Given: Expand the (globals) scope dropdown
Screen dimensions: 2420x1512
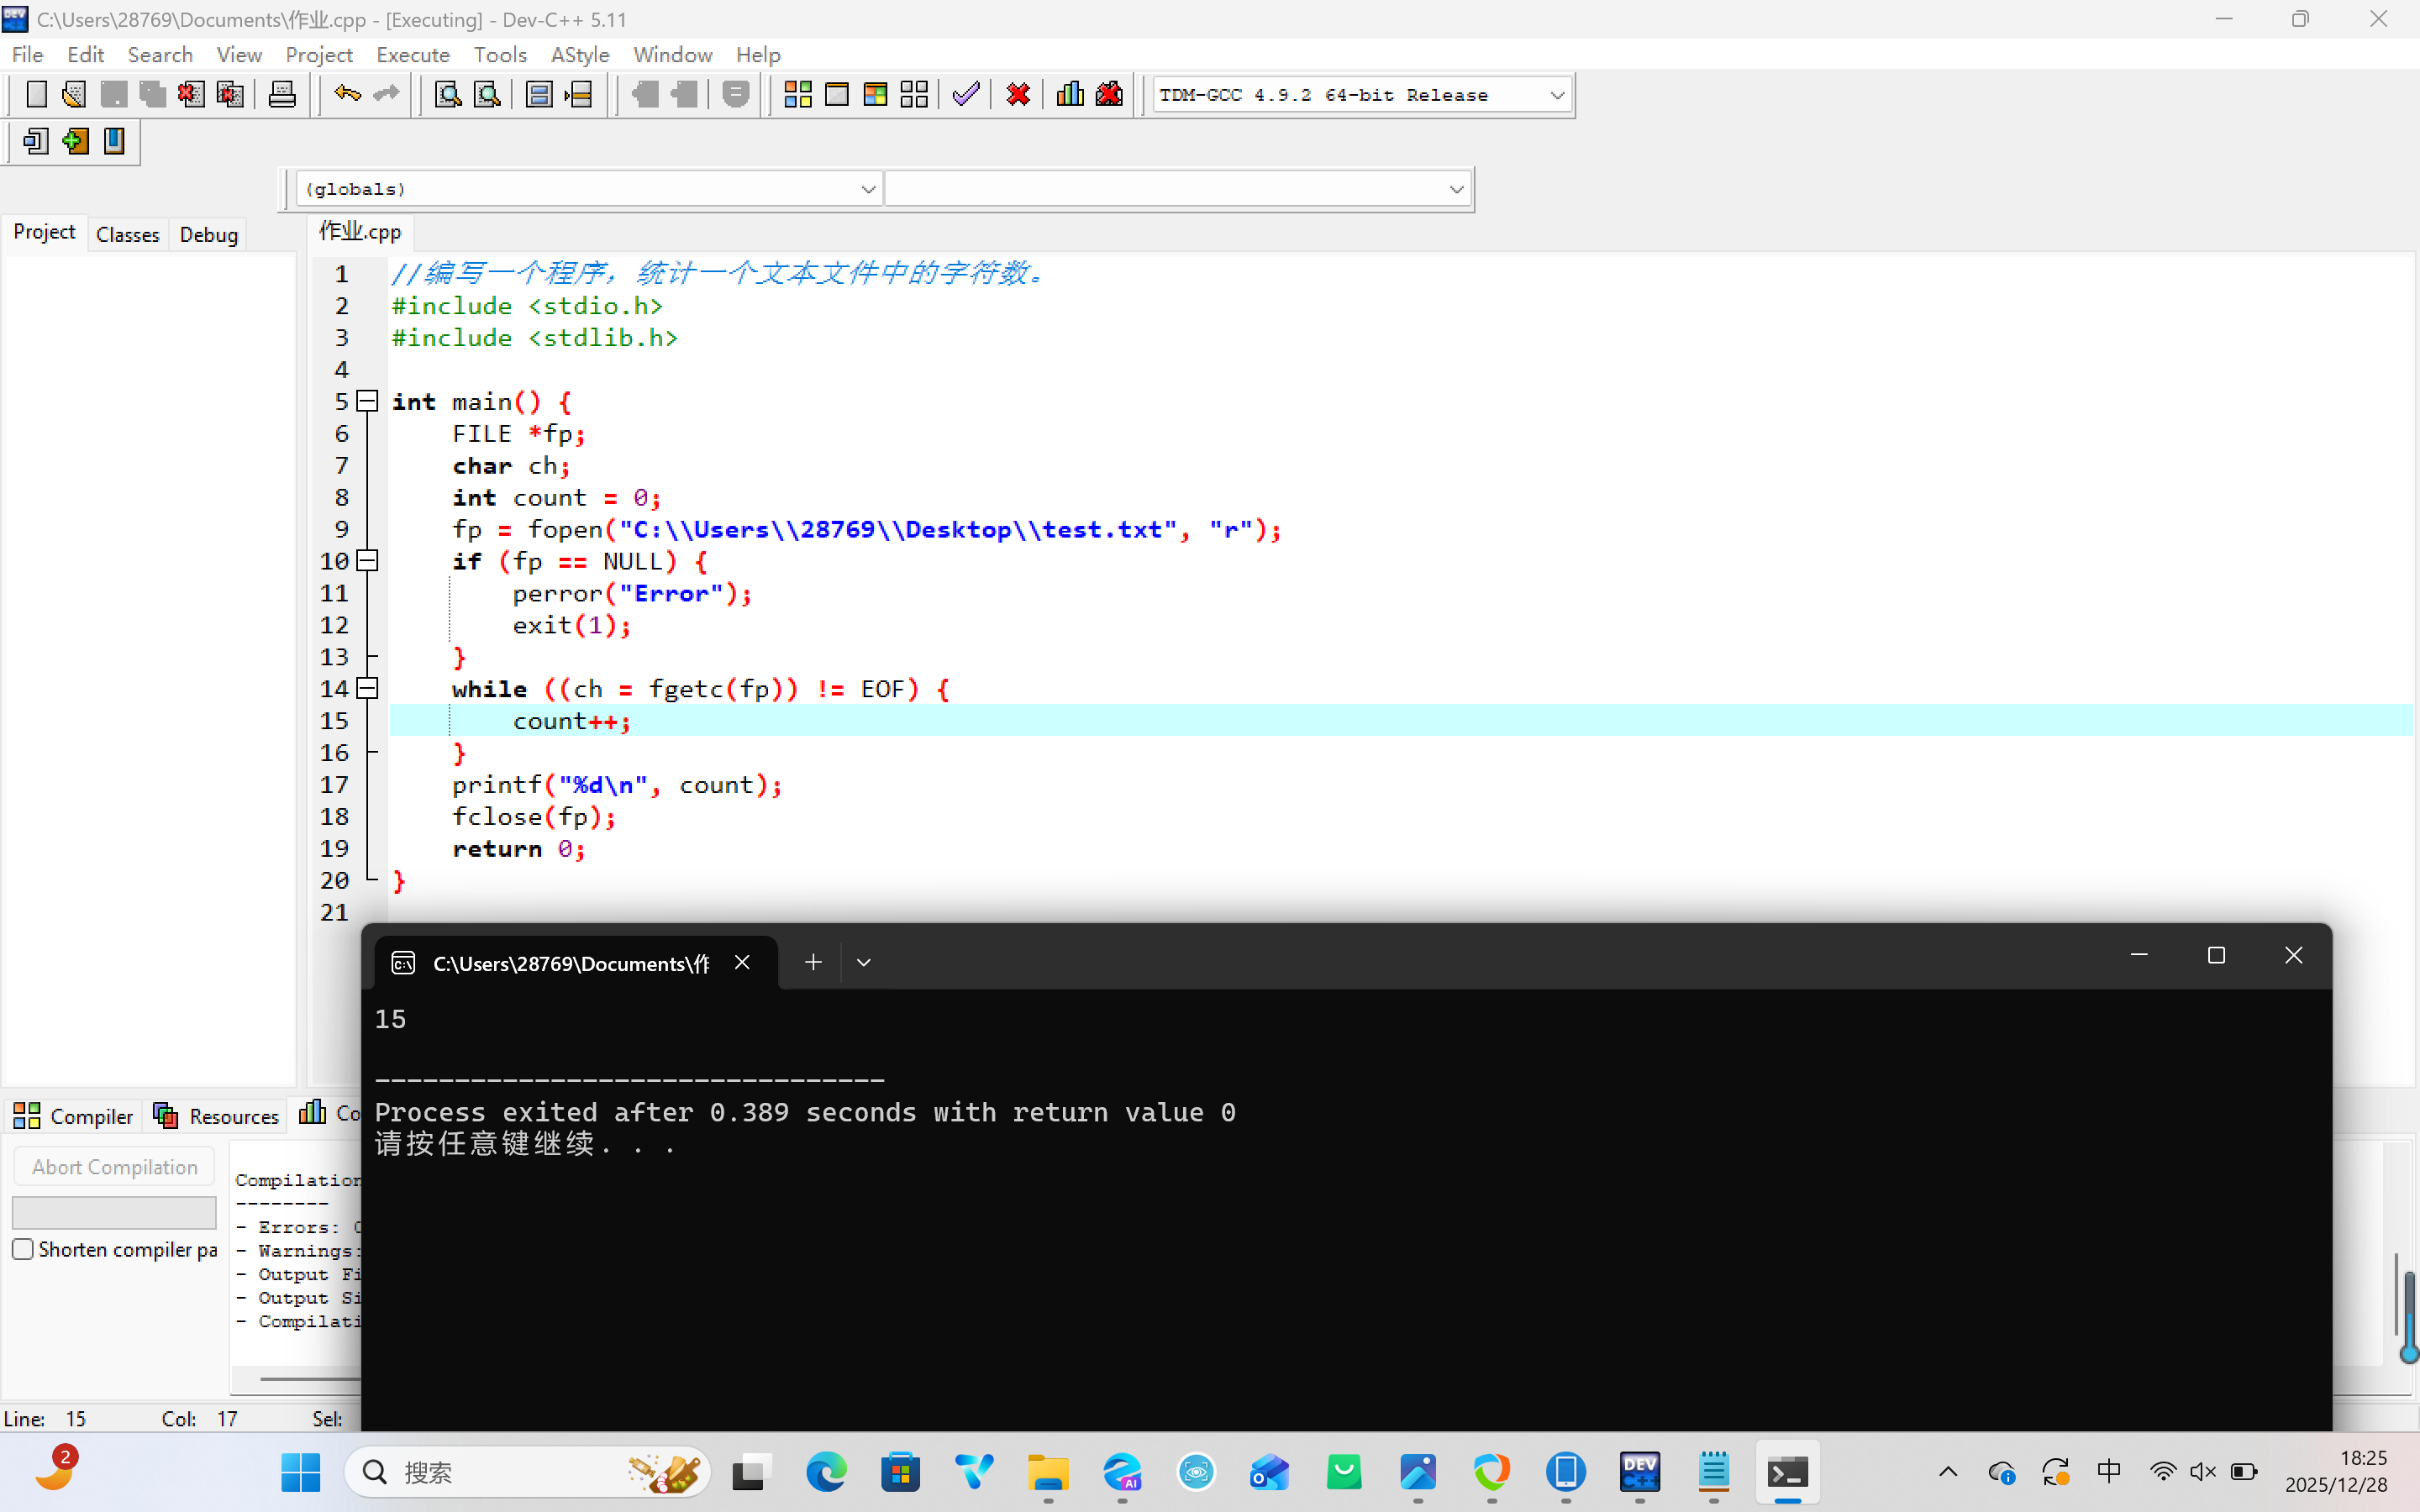Looking at the screenshot, I should [x=867, y=189].
